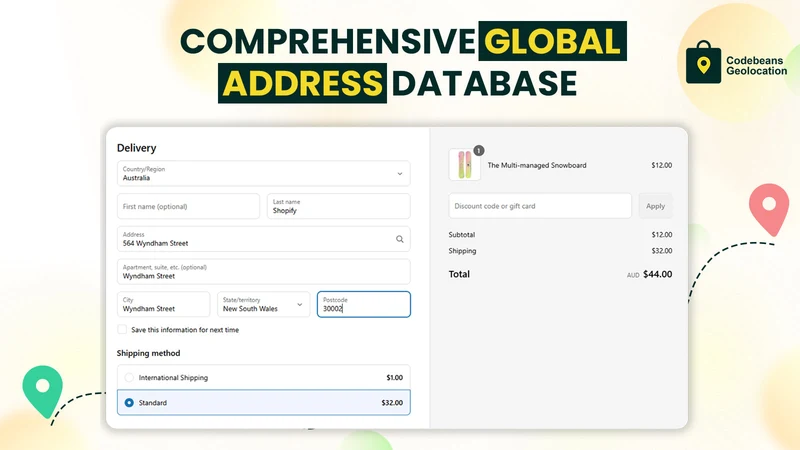
Task: Click the Postcode field
Action: (x=364, y=304)
